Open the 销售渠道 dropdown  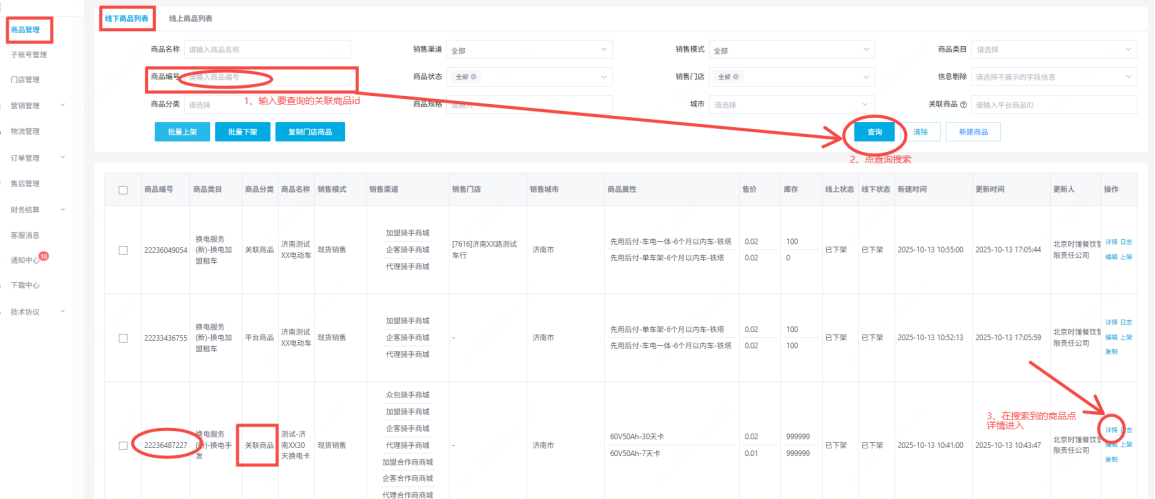pos(528,50)
